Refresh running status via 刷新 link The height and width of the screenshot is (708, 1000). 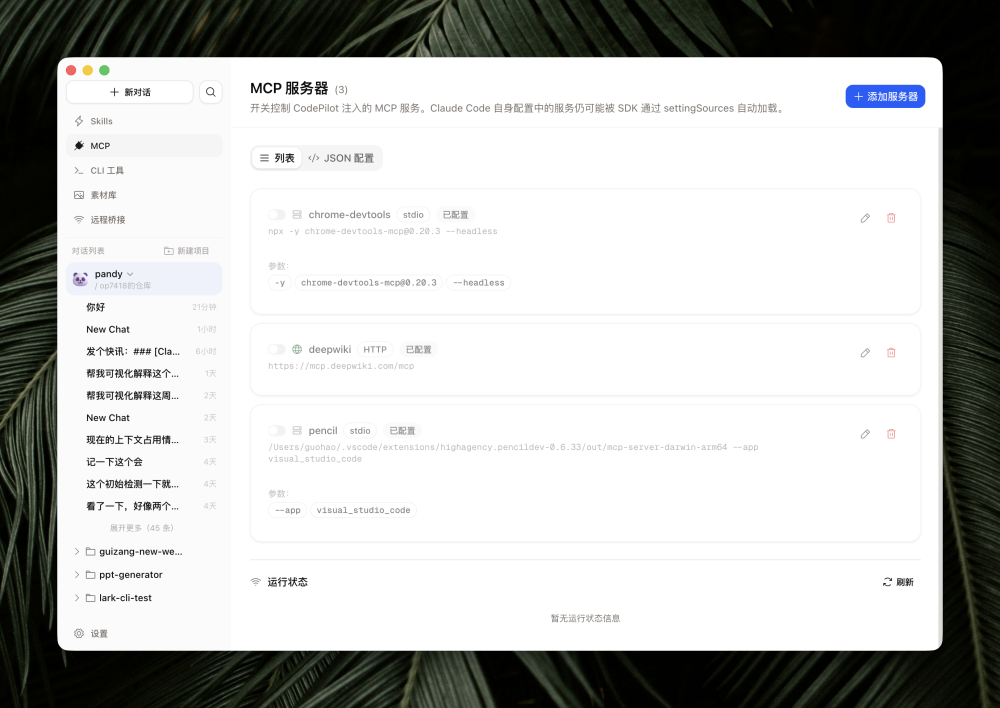point(899,581)
